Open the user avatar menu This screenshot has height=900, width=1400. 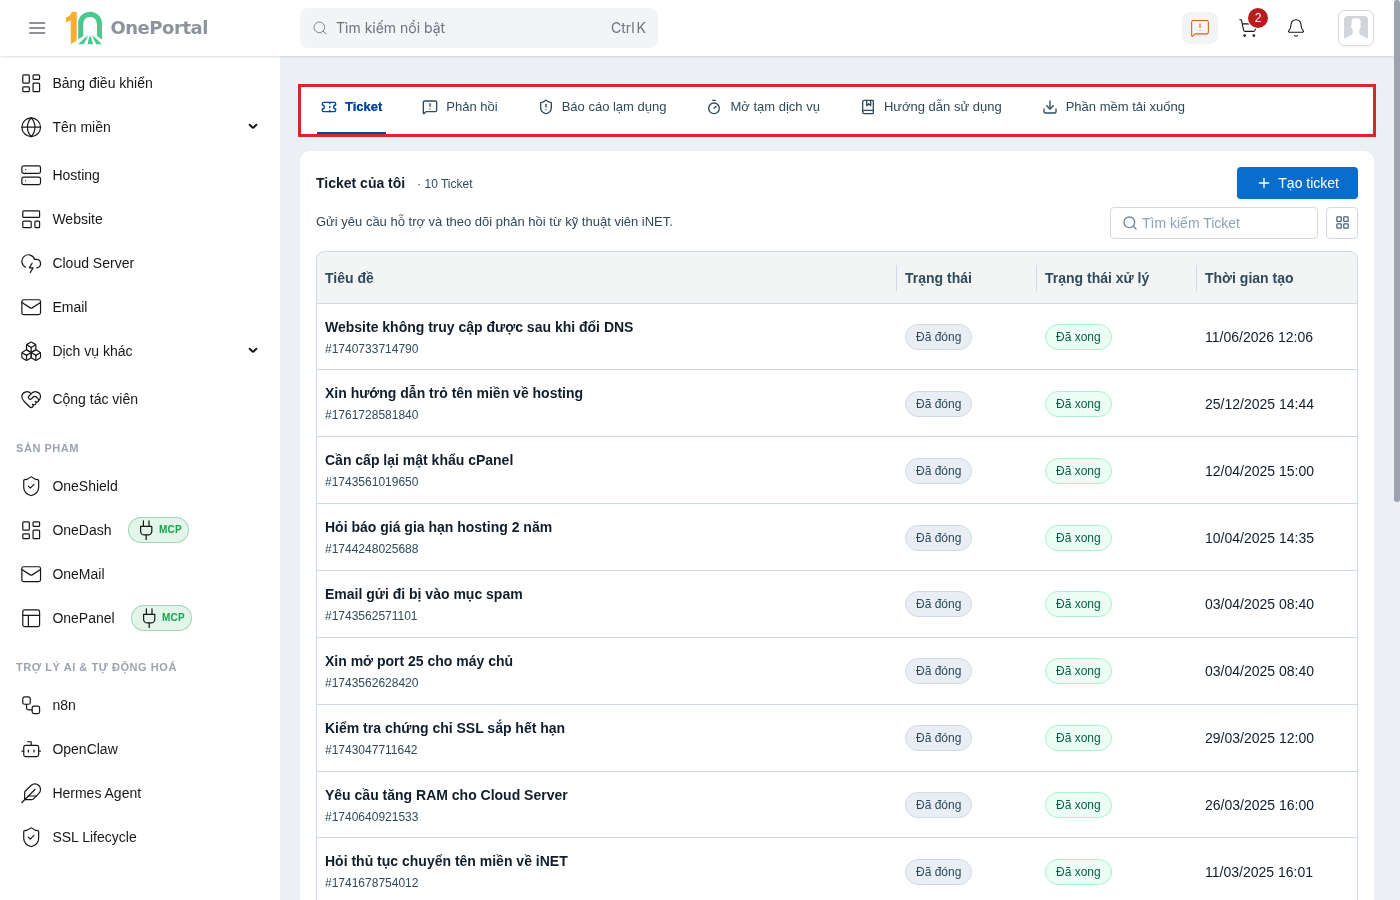point(1356,28)
